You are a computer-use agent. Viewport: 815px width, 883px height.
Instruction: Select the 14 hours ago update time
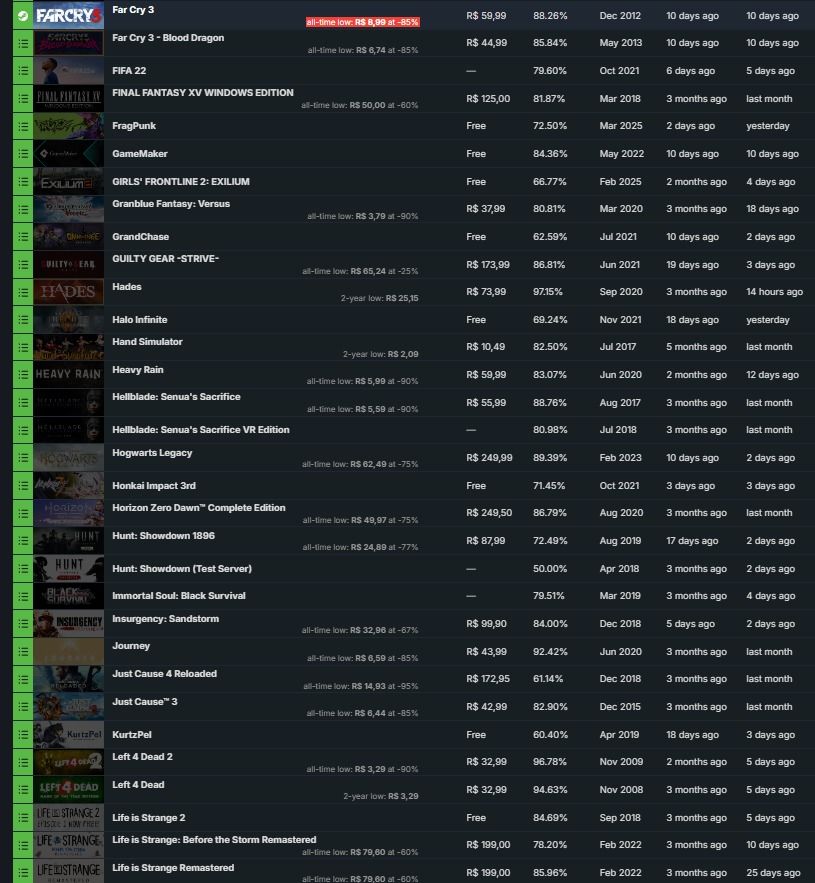[774, 292]
